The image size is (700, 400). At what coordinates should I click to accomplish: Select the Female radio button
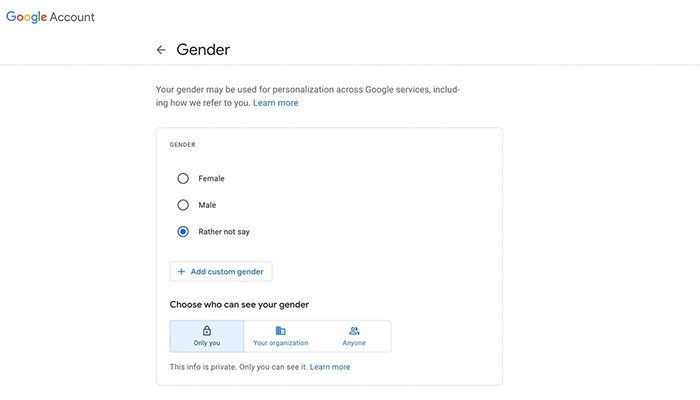pos(183,179)
